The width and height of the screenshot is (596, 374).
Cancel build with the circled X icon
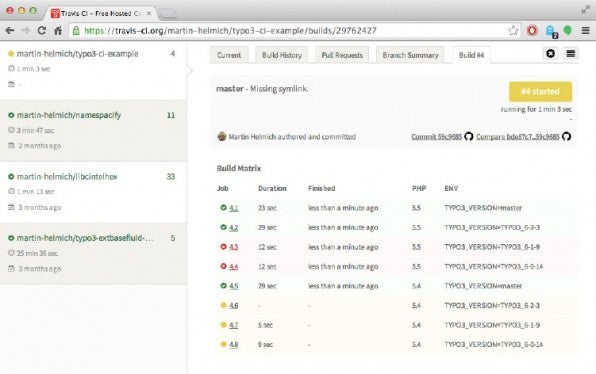coord(550,54)
